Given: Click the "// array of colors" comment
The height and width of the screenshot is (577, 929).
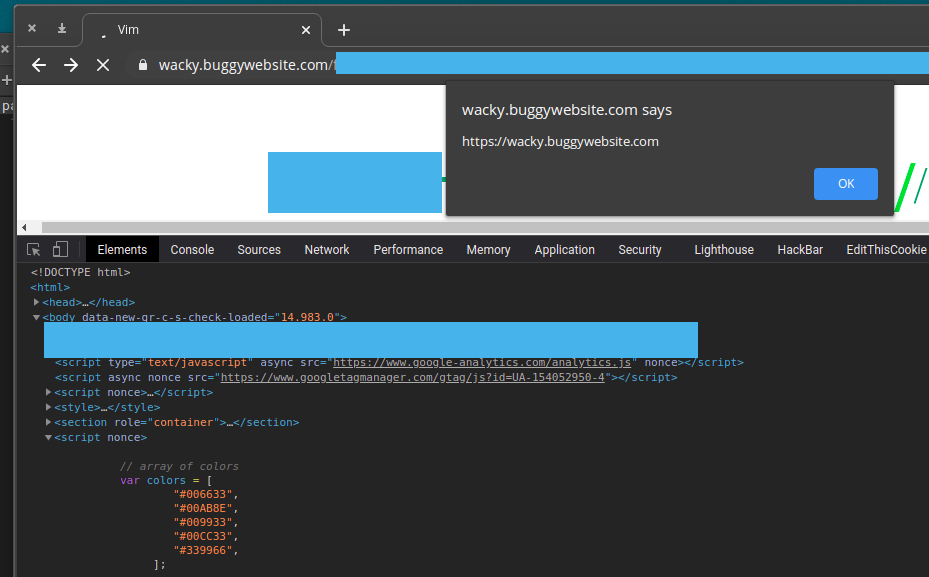Looking at the screenshot, I should click(x=180, y=466).
